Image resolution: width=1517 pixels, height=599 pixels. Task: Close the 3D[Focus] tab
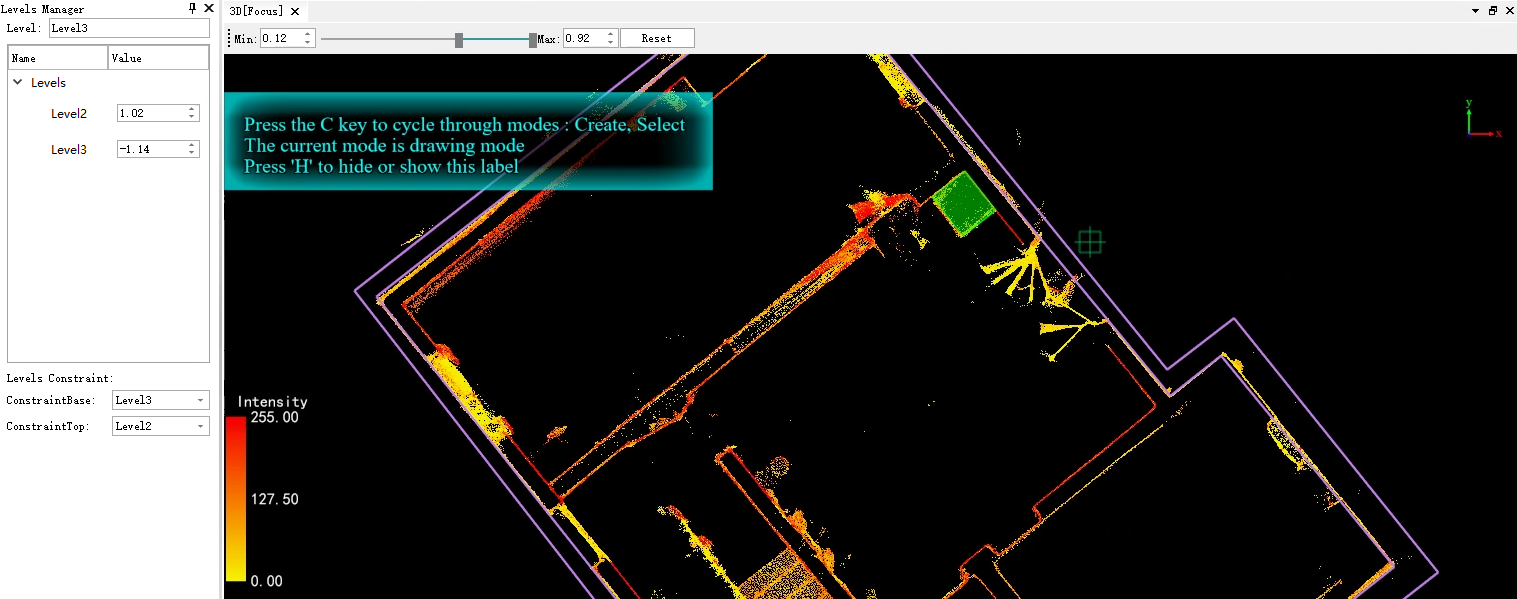[295, 11]
